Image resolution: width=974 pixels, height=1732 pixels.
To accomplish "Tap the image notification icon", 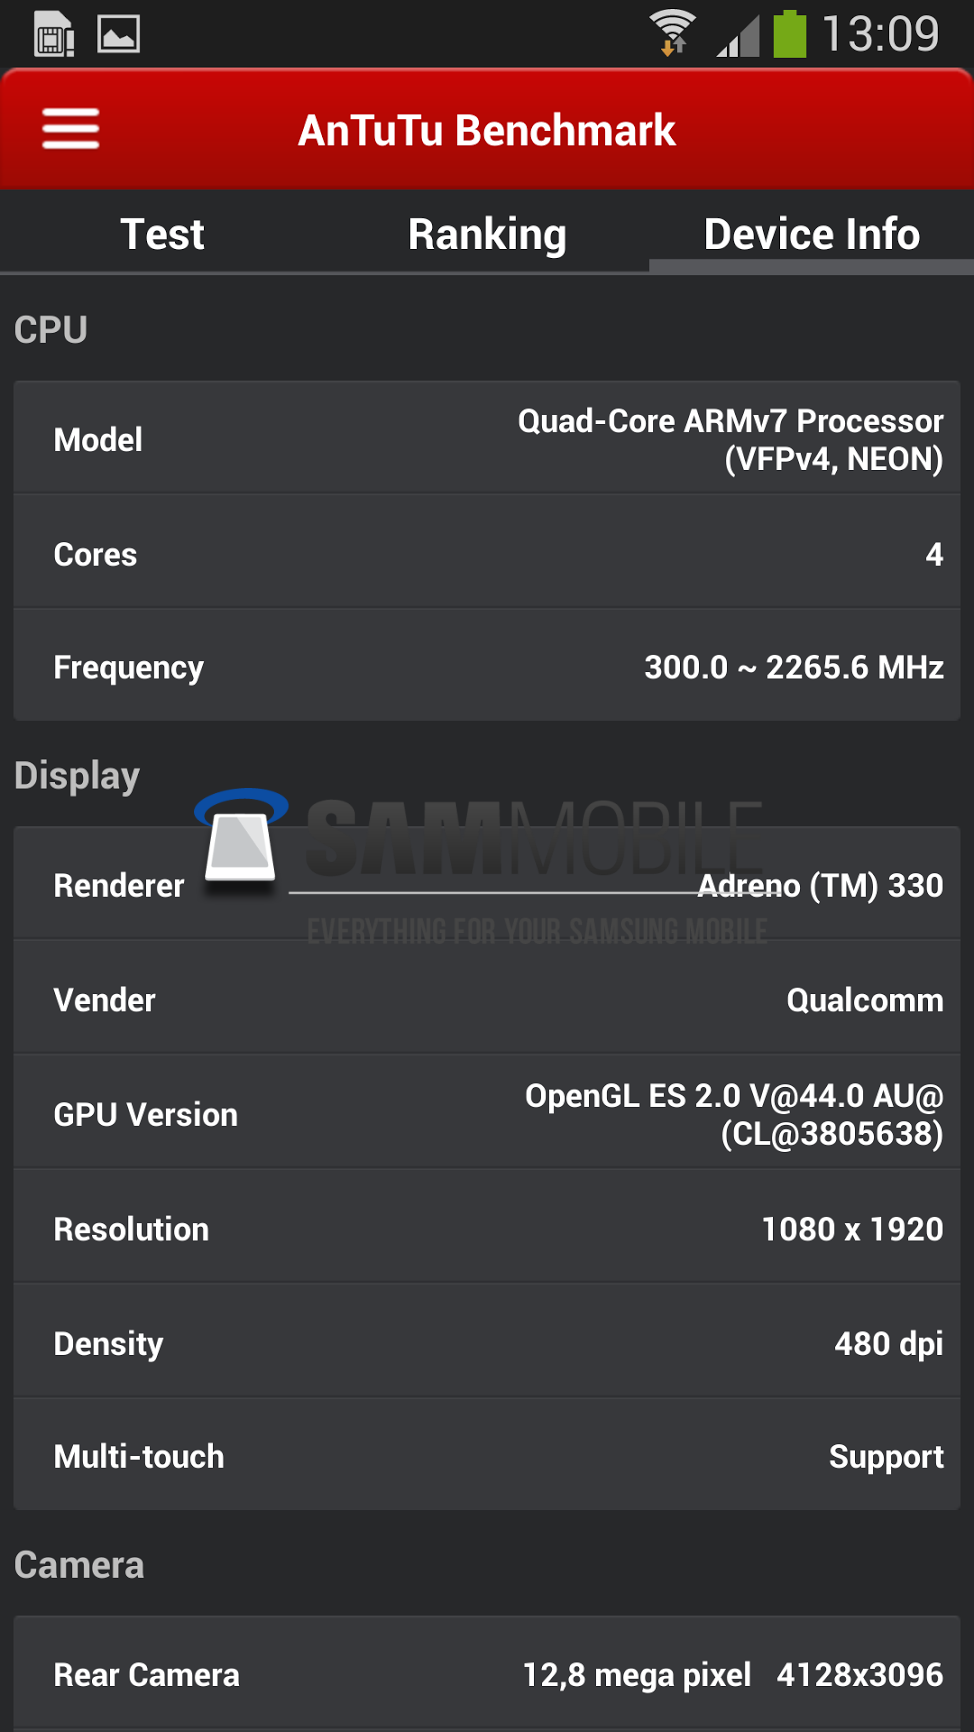I will click(x=118, y=34).
